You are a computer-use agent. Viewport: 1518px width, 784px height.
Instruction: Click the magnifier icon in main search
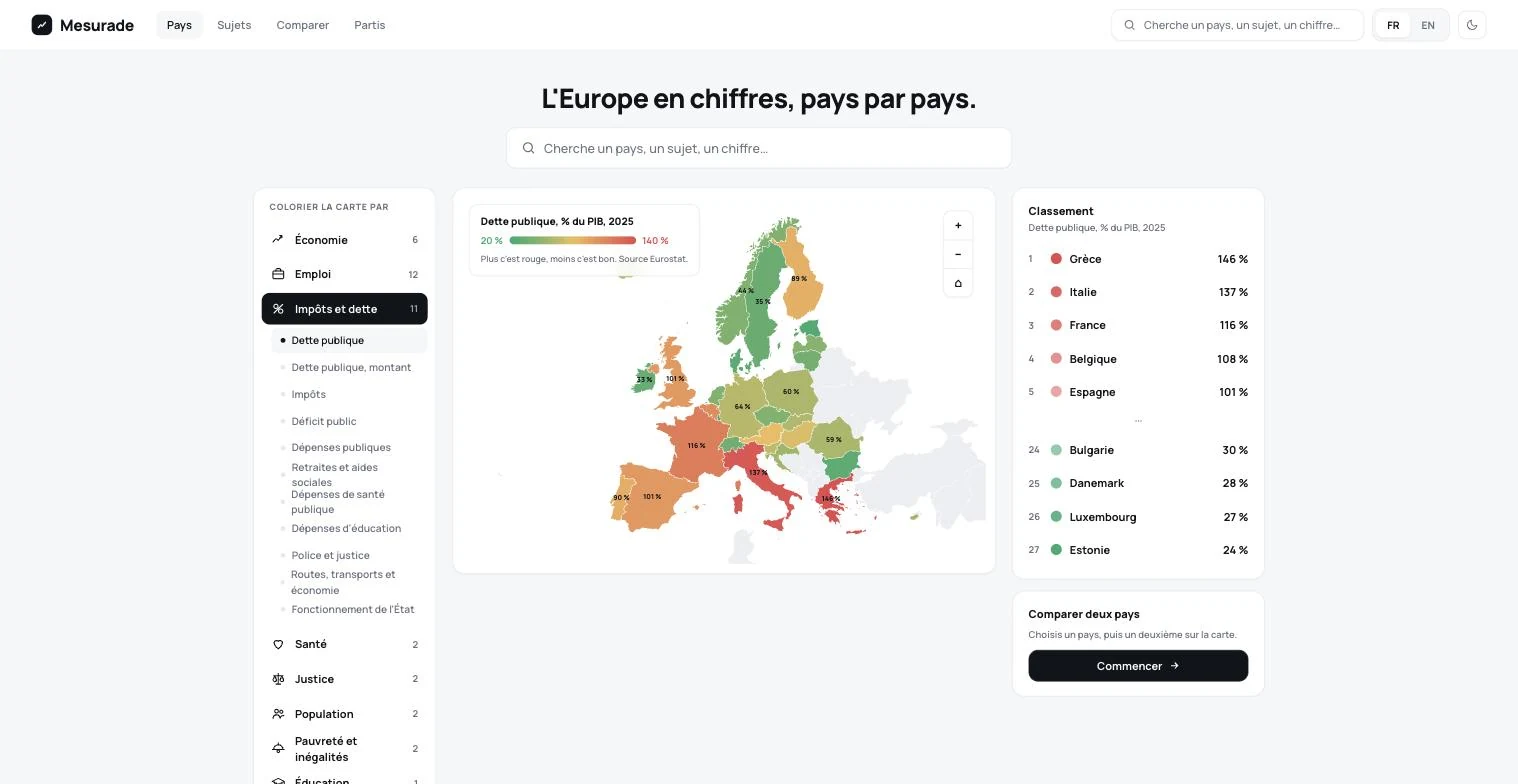point(528,148)
